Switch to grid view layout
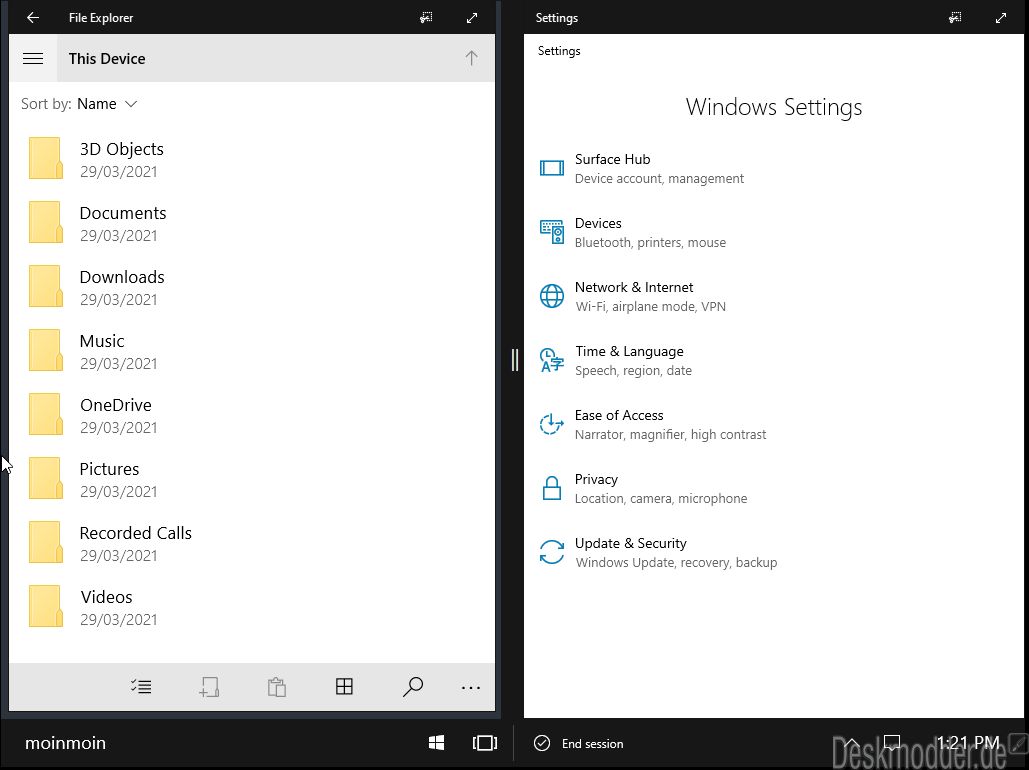The image size is (1029, 770). pyautogui.click(x=344, y=687)
